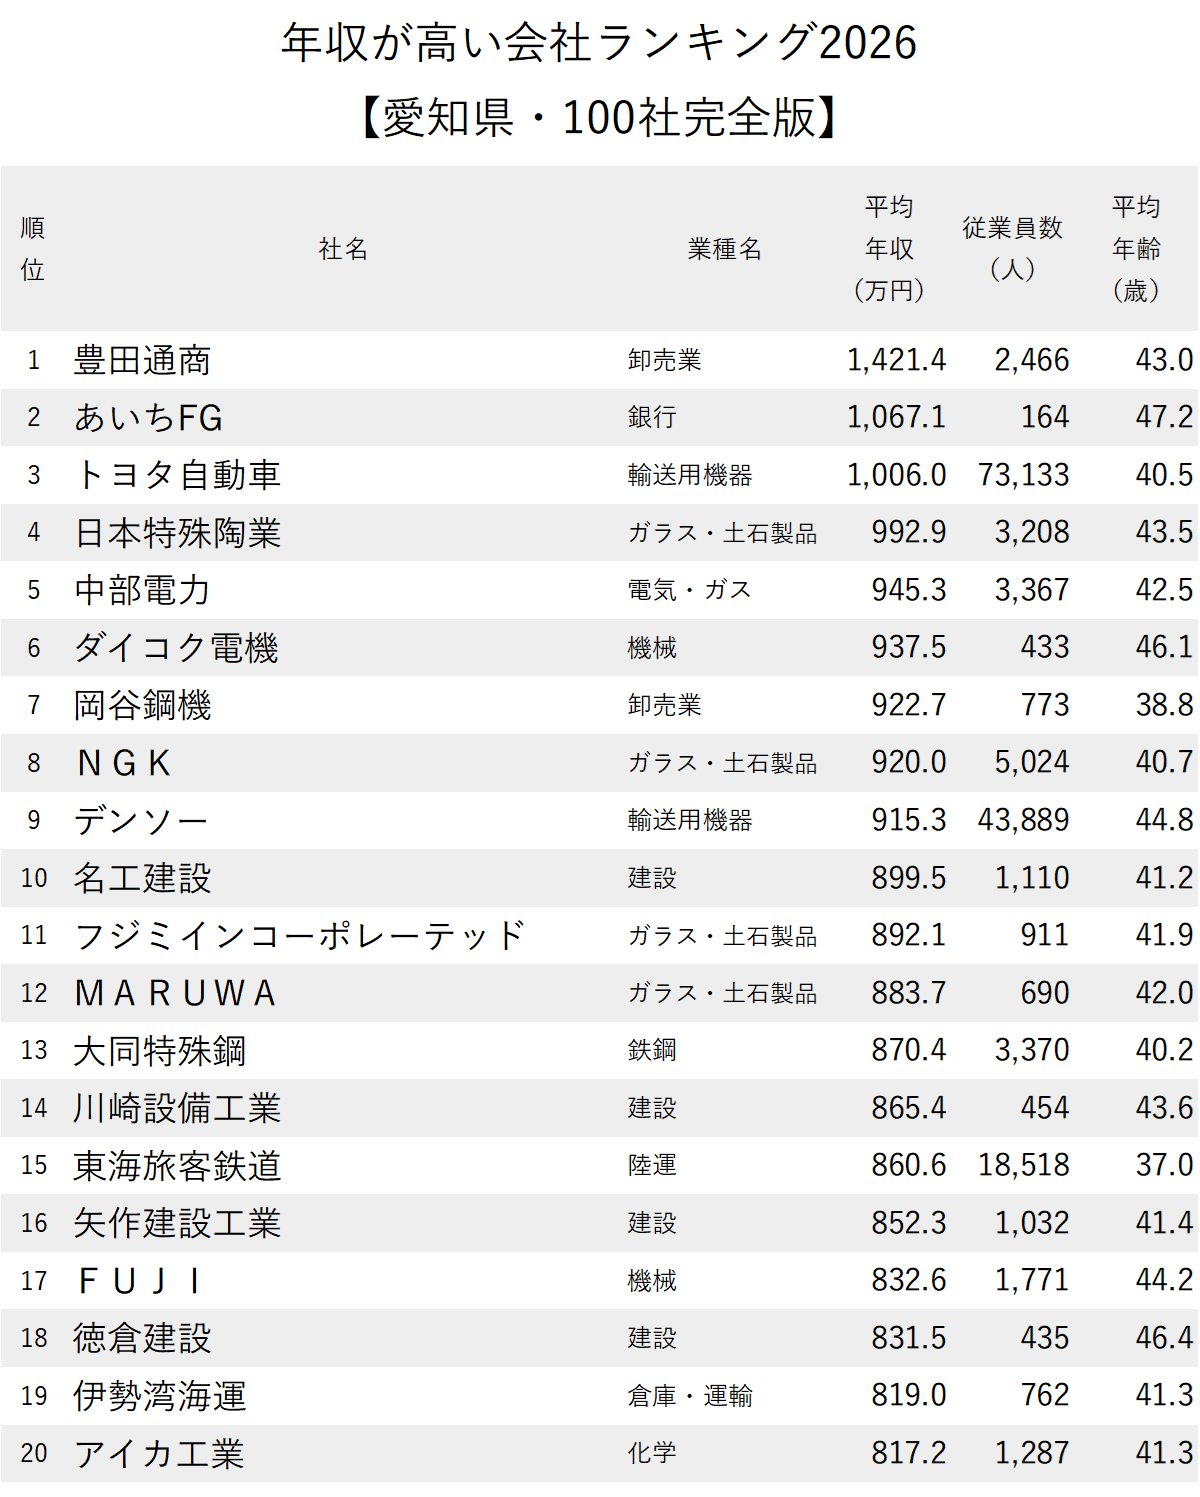This screenshot has width=1200, height=1497.
Task: Click employee count 1,287 for アイカ工業
Action: pyautogui.click(x=1032, y=1454)
